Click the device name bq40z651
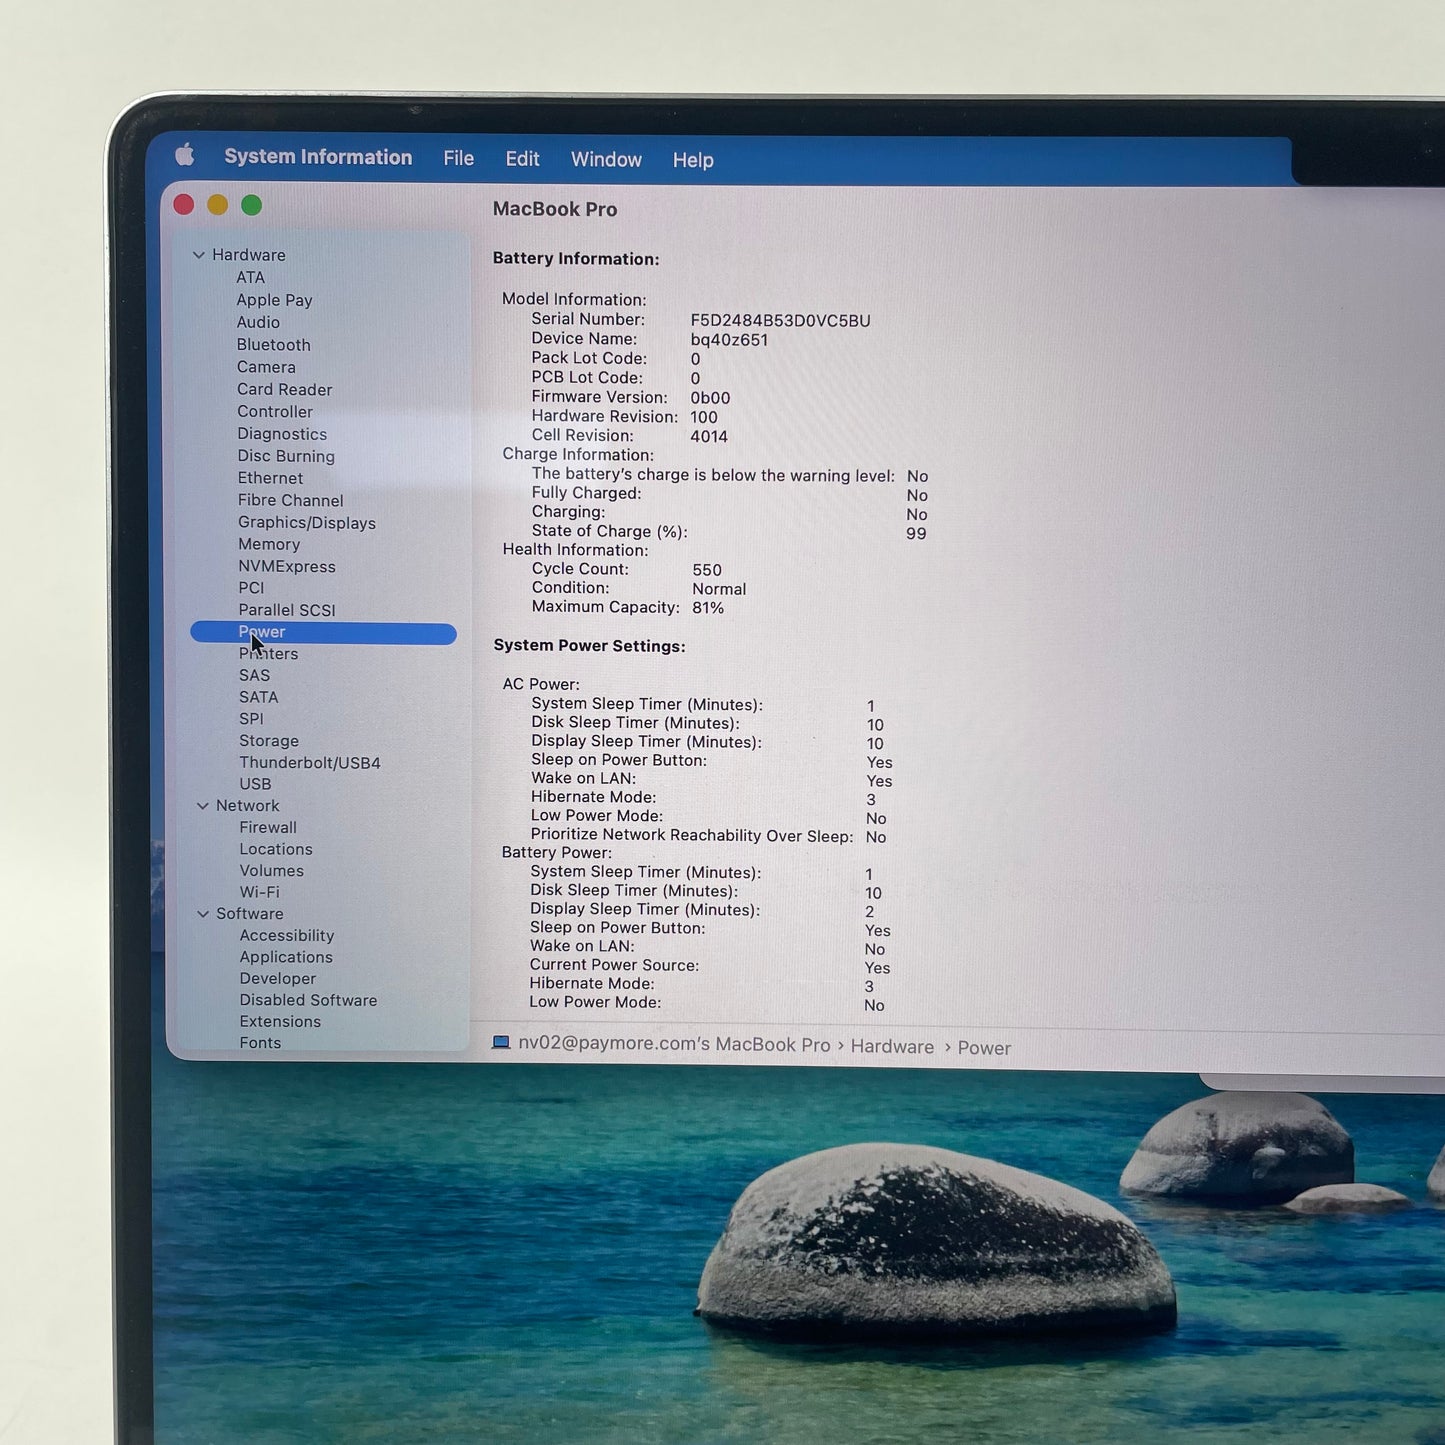The width and height of the screenshot is (1445, 1445). pos(729,340)
